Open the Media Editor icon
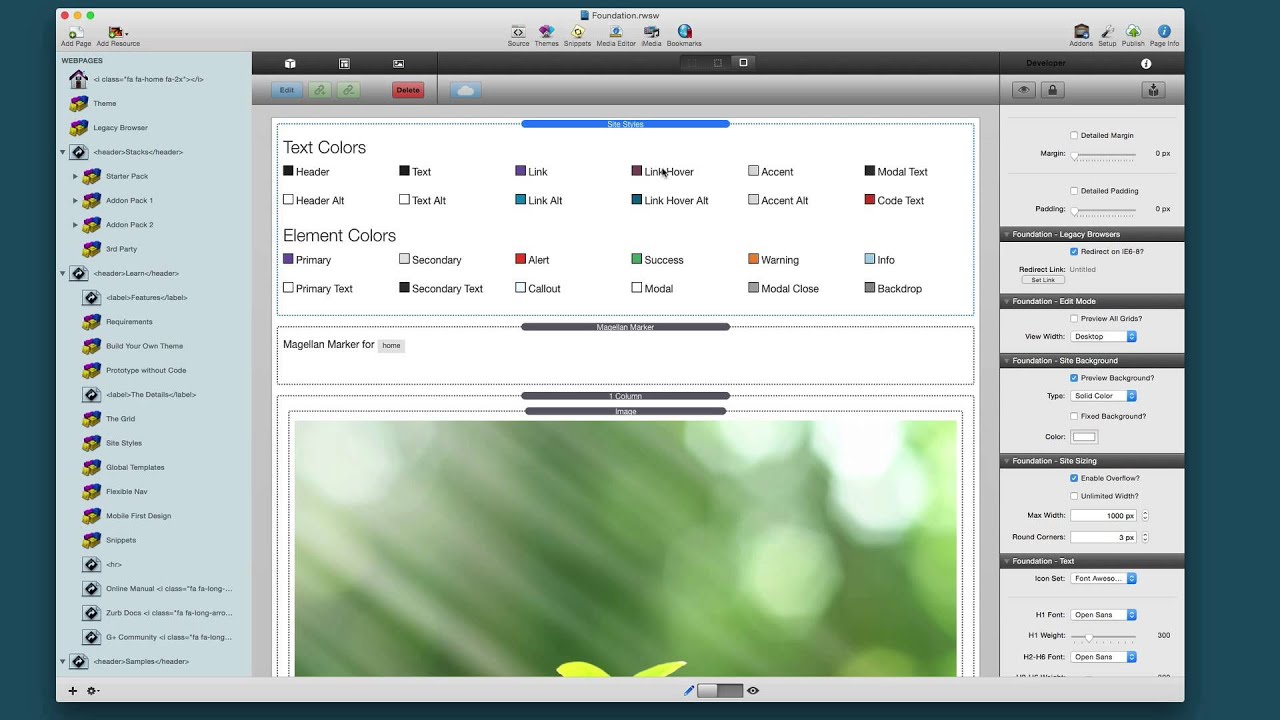This screenshot has width=1280, height=720. click(x=616, y=32)
